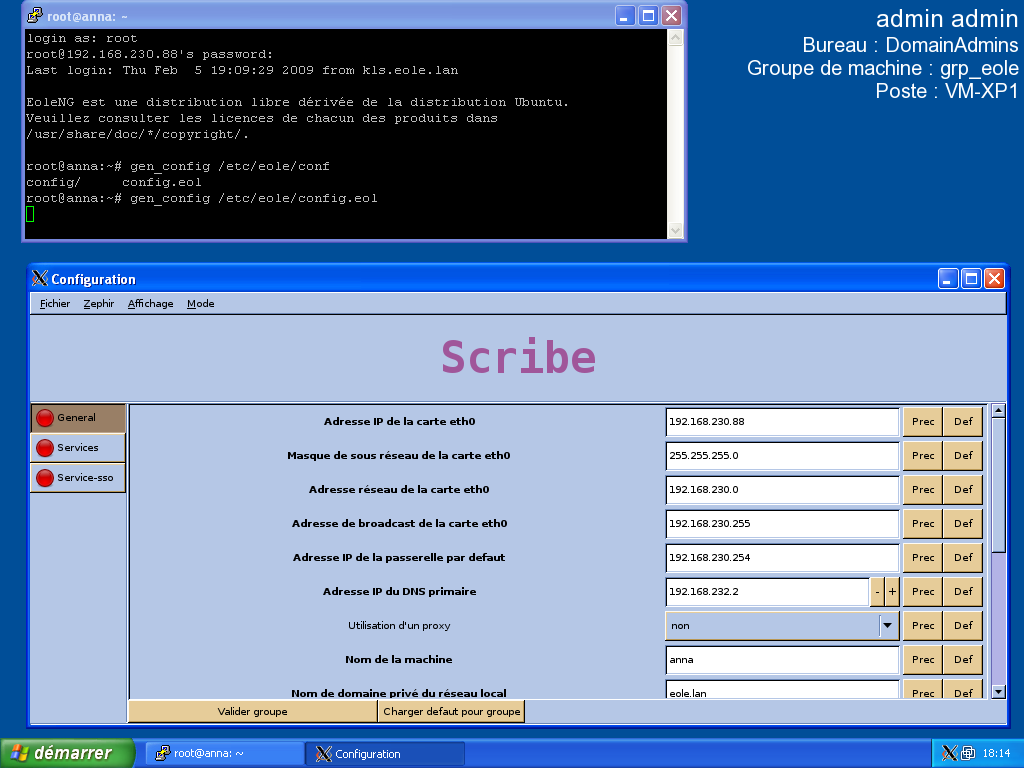
Task: Click the eth0 broadcast address field
Action: click(782, 524)
